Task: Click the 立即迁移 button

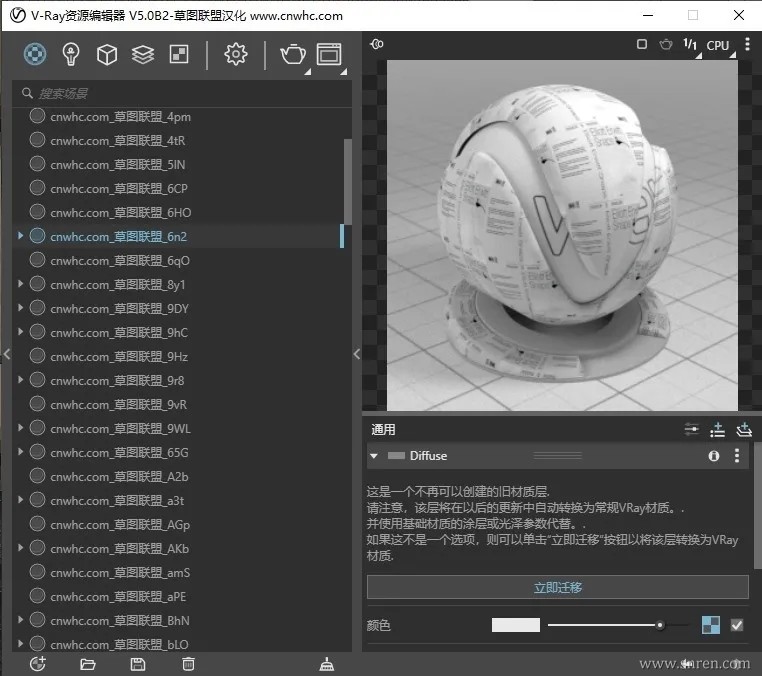Action: (557, 587)
